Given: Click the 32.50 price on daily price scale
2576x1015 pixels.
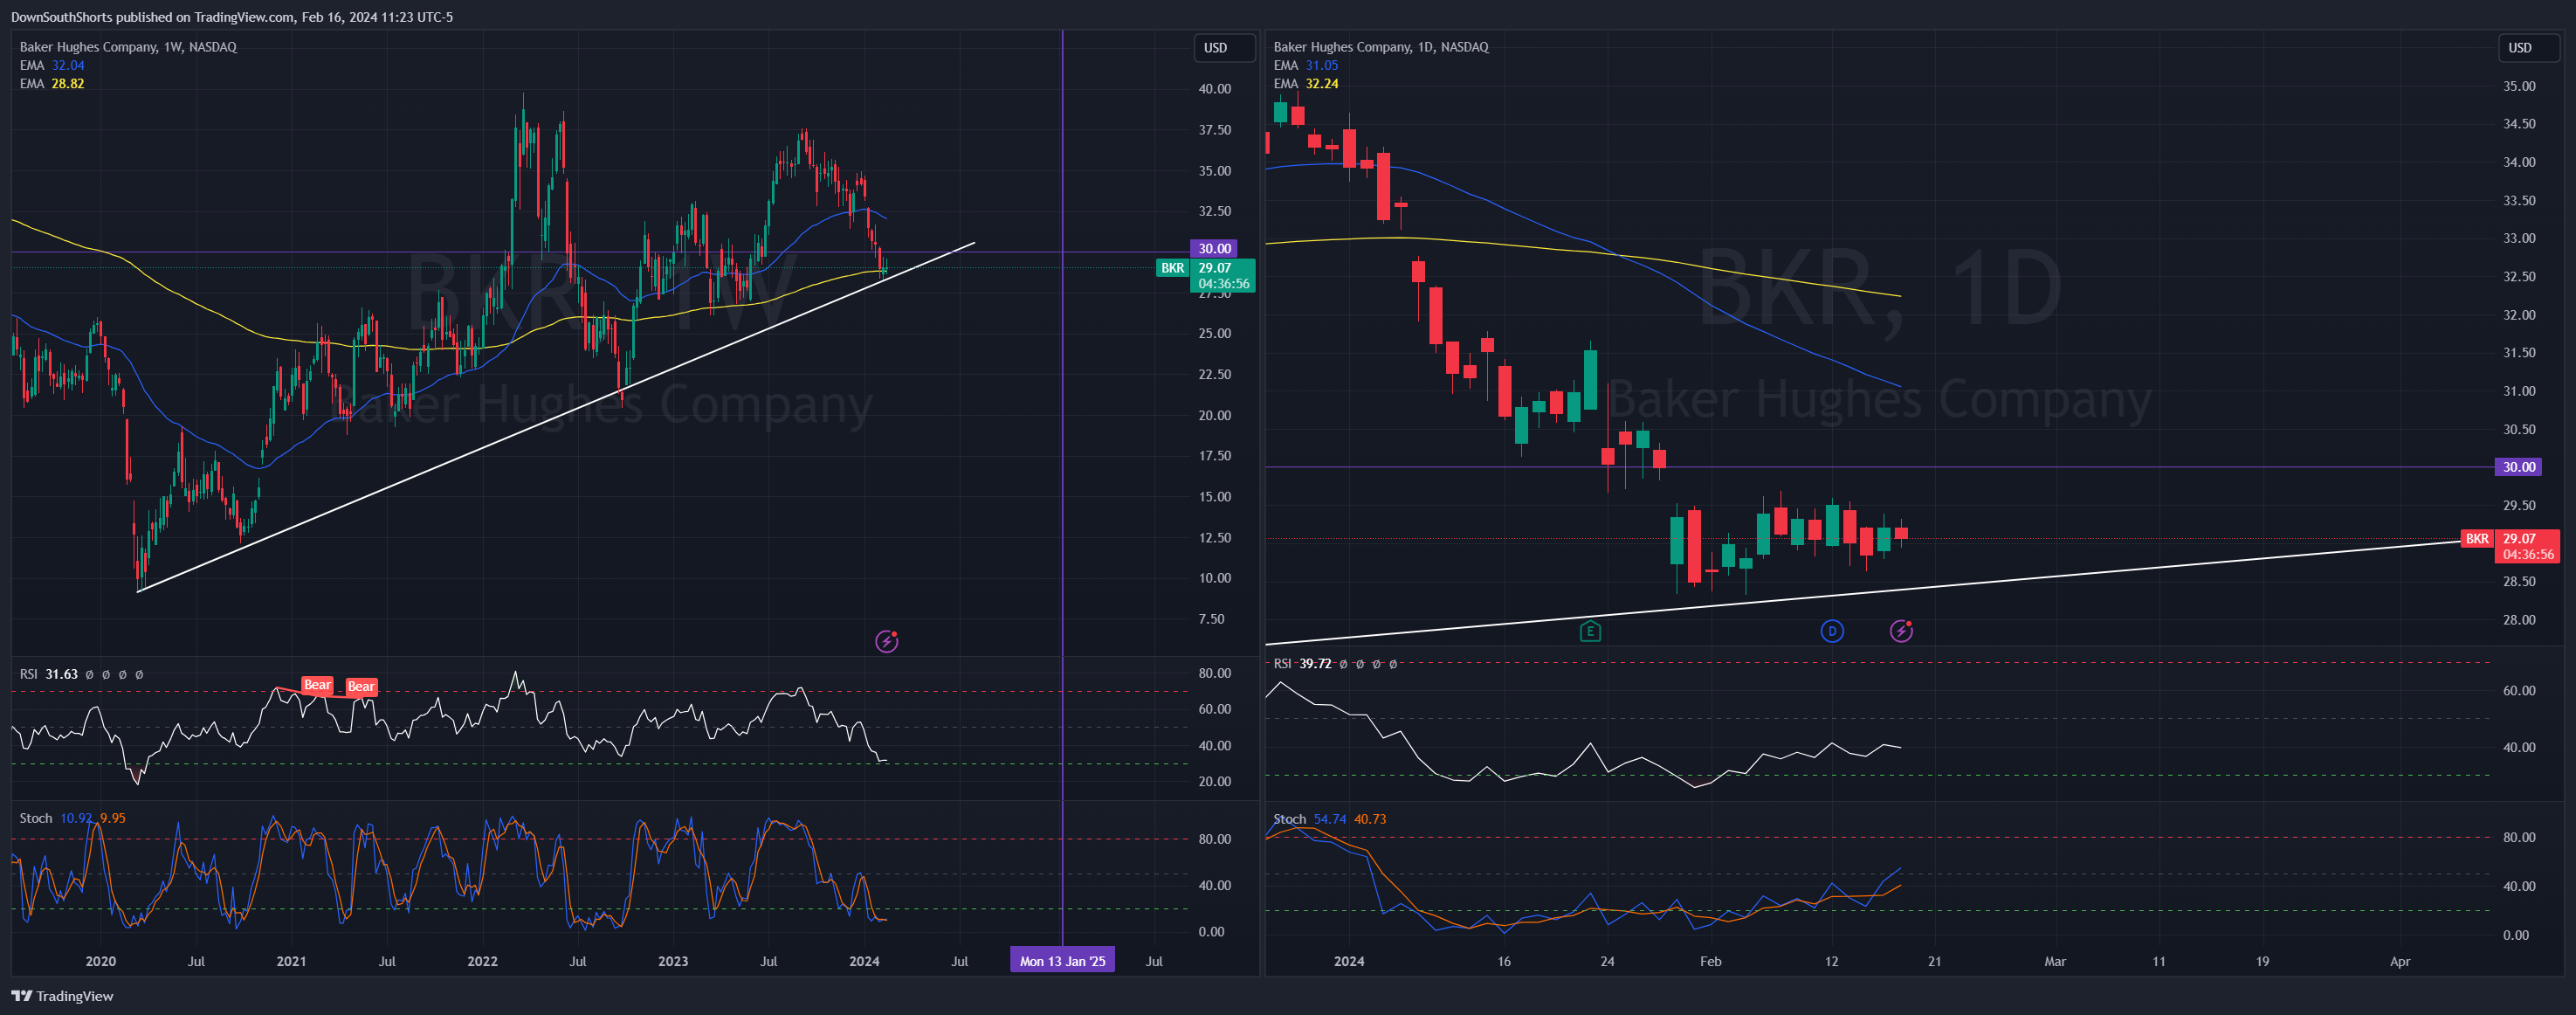Looking at the screenshot, I should coord(2519,277).
